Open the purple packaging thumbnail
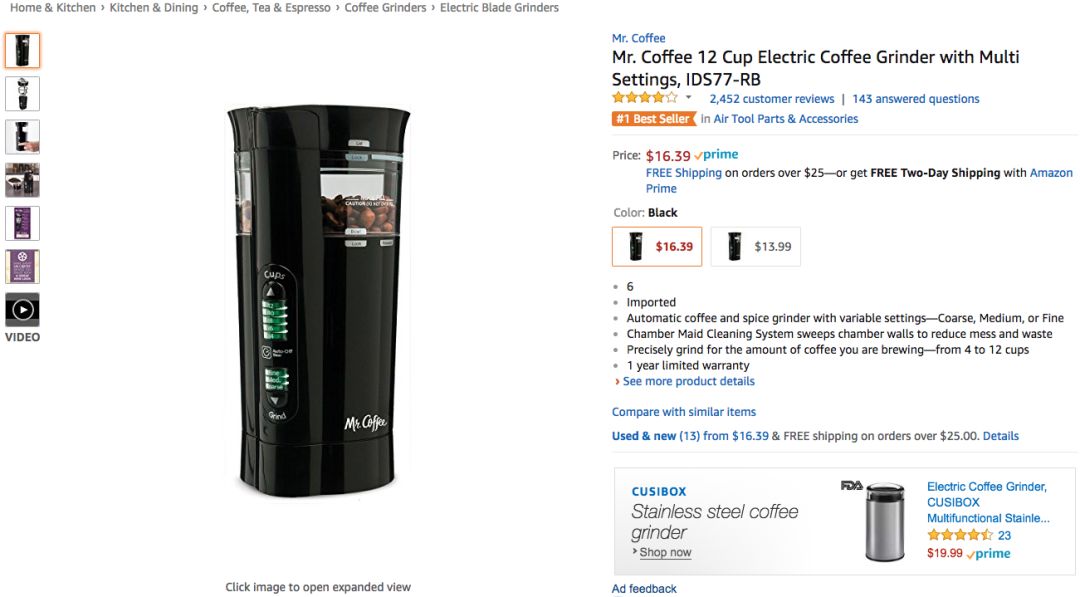The width and height of the screenshot is (1080, 597). tap(22, 223)
